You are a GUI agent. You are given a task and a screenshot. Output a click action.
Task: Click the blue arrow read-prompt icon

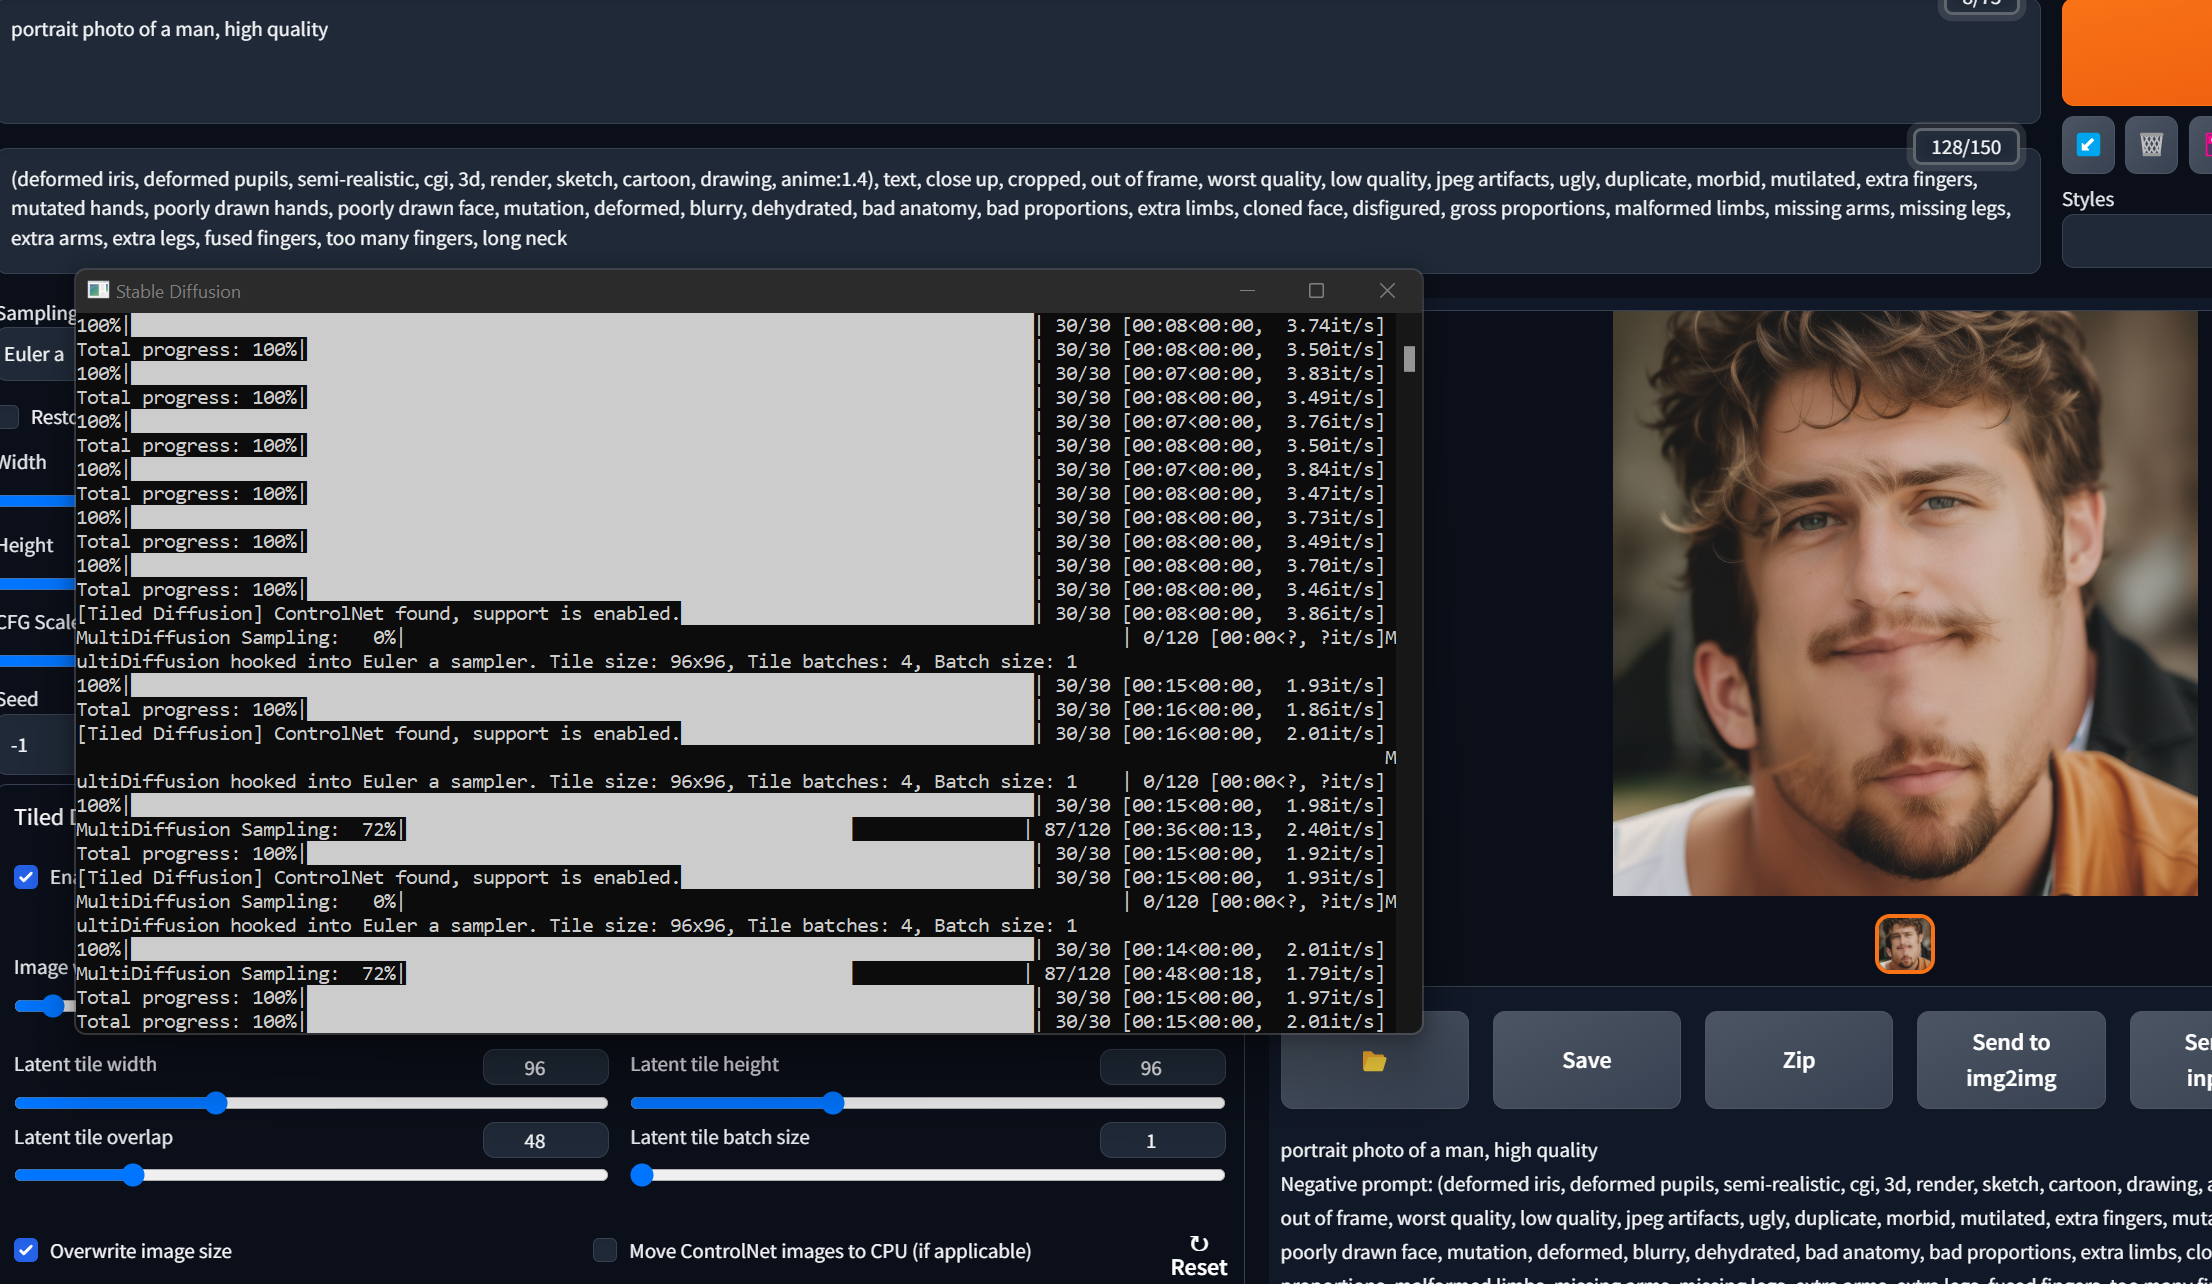[2088, 145]
